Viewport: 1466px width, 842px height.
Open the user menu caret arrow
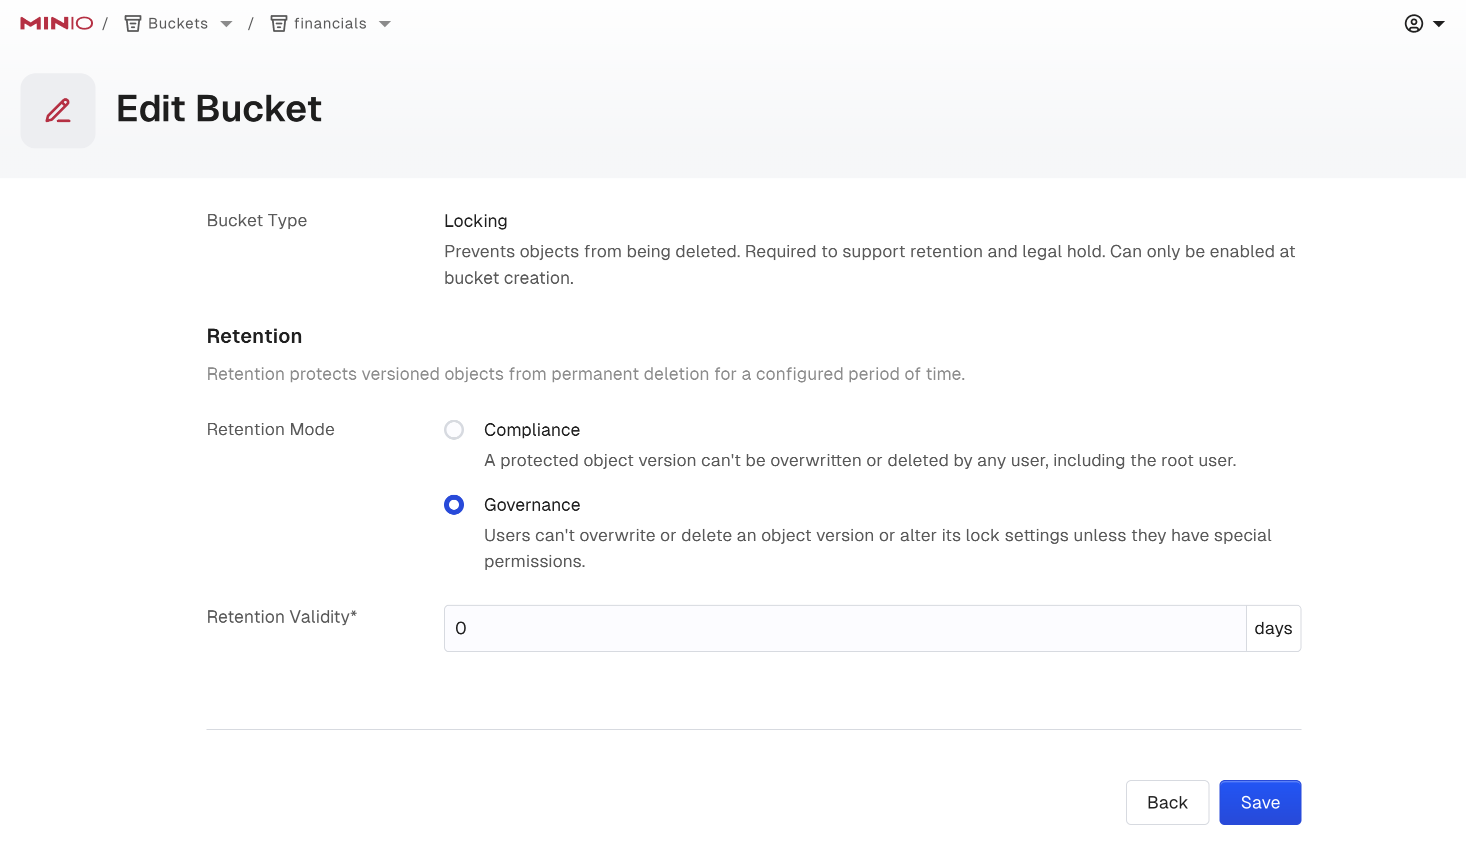click(1439, 24)
